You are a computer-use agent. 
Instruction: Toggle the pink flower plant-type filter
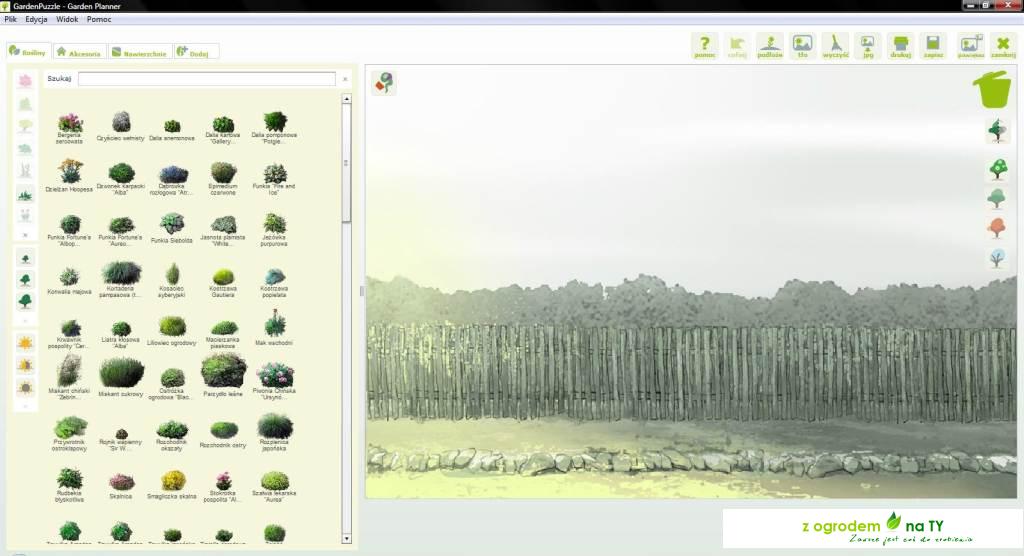(25, 80)
